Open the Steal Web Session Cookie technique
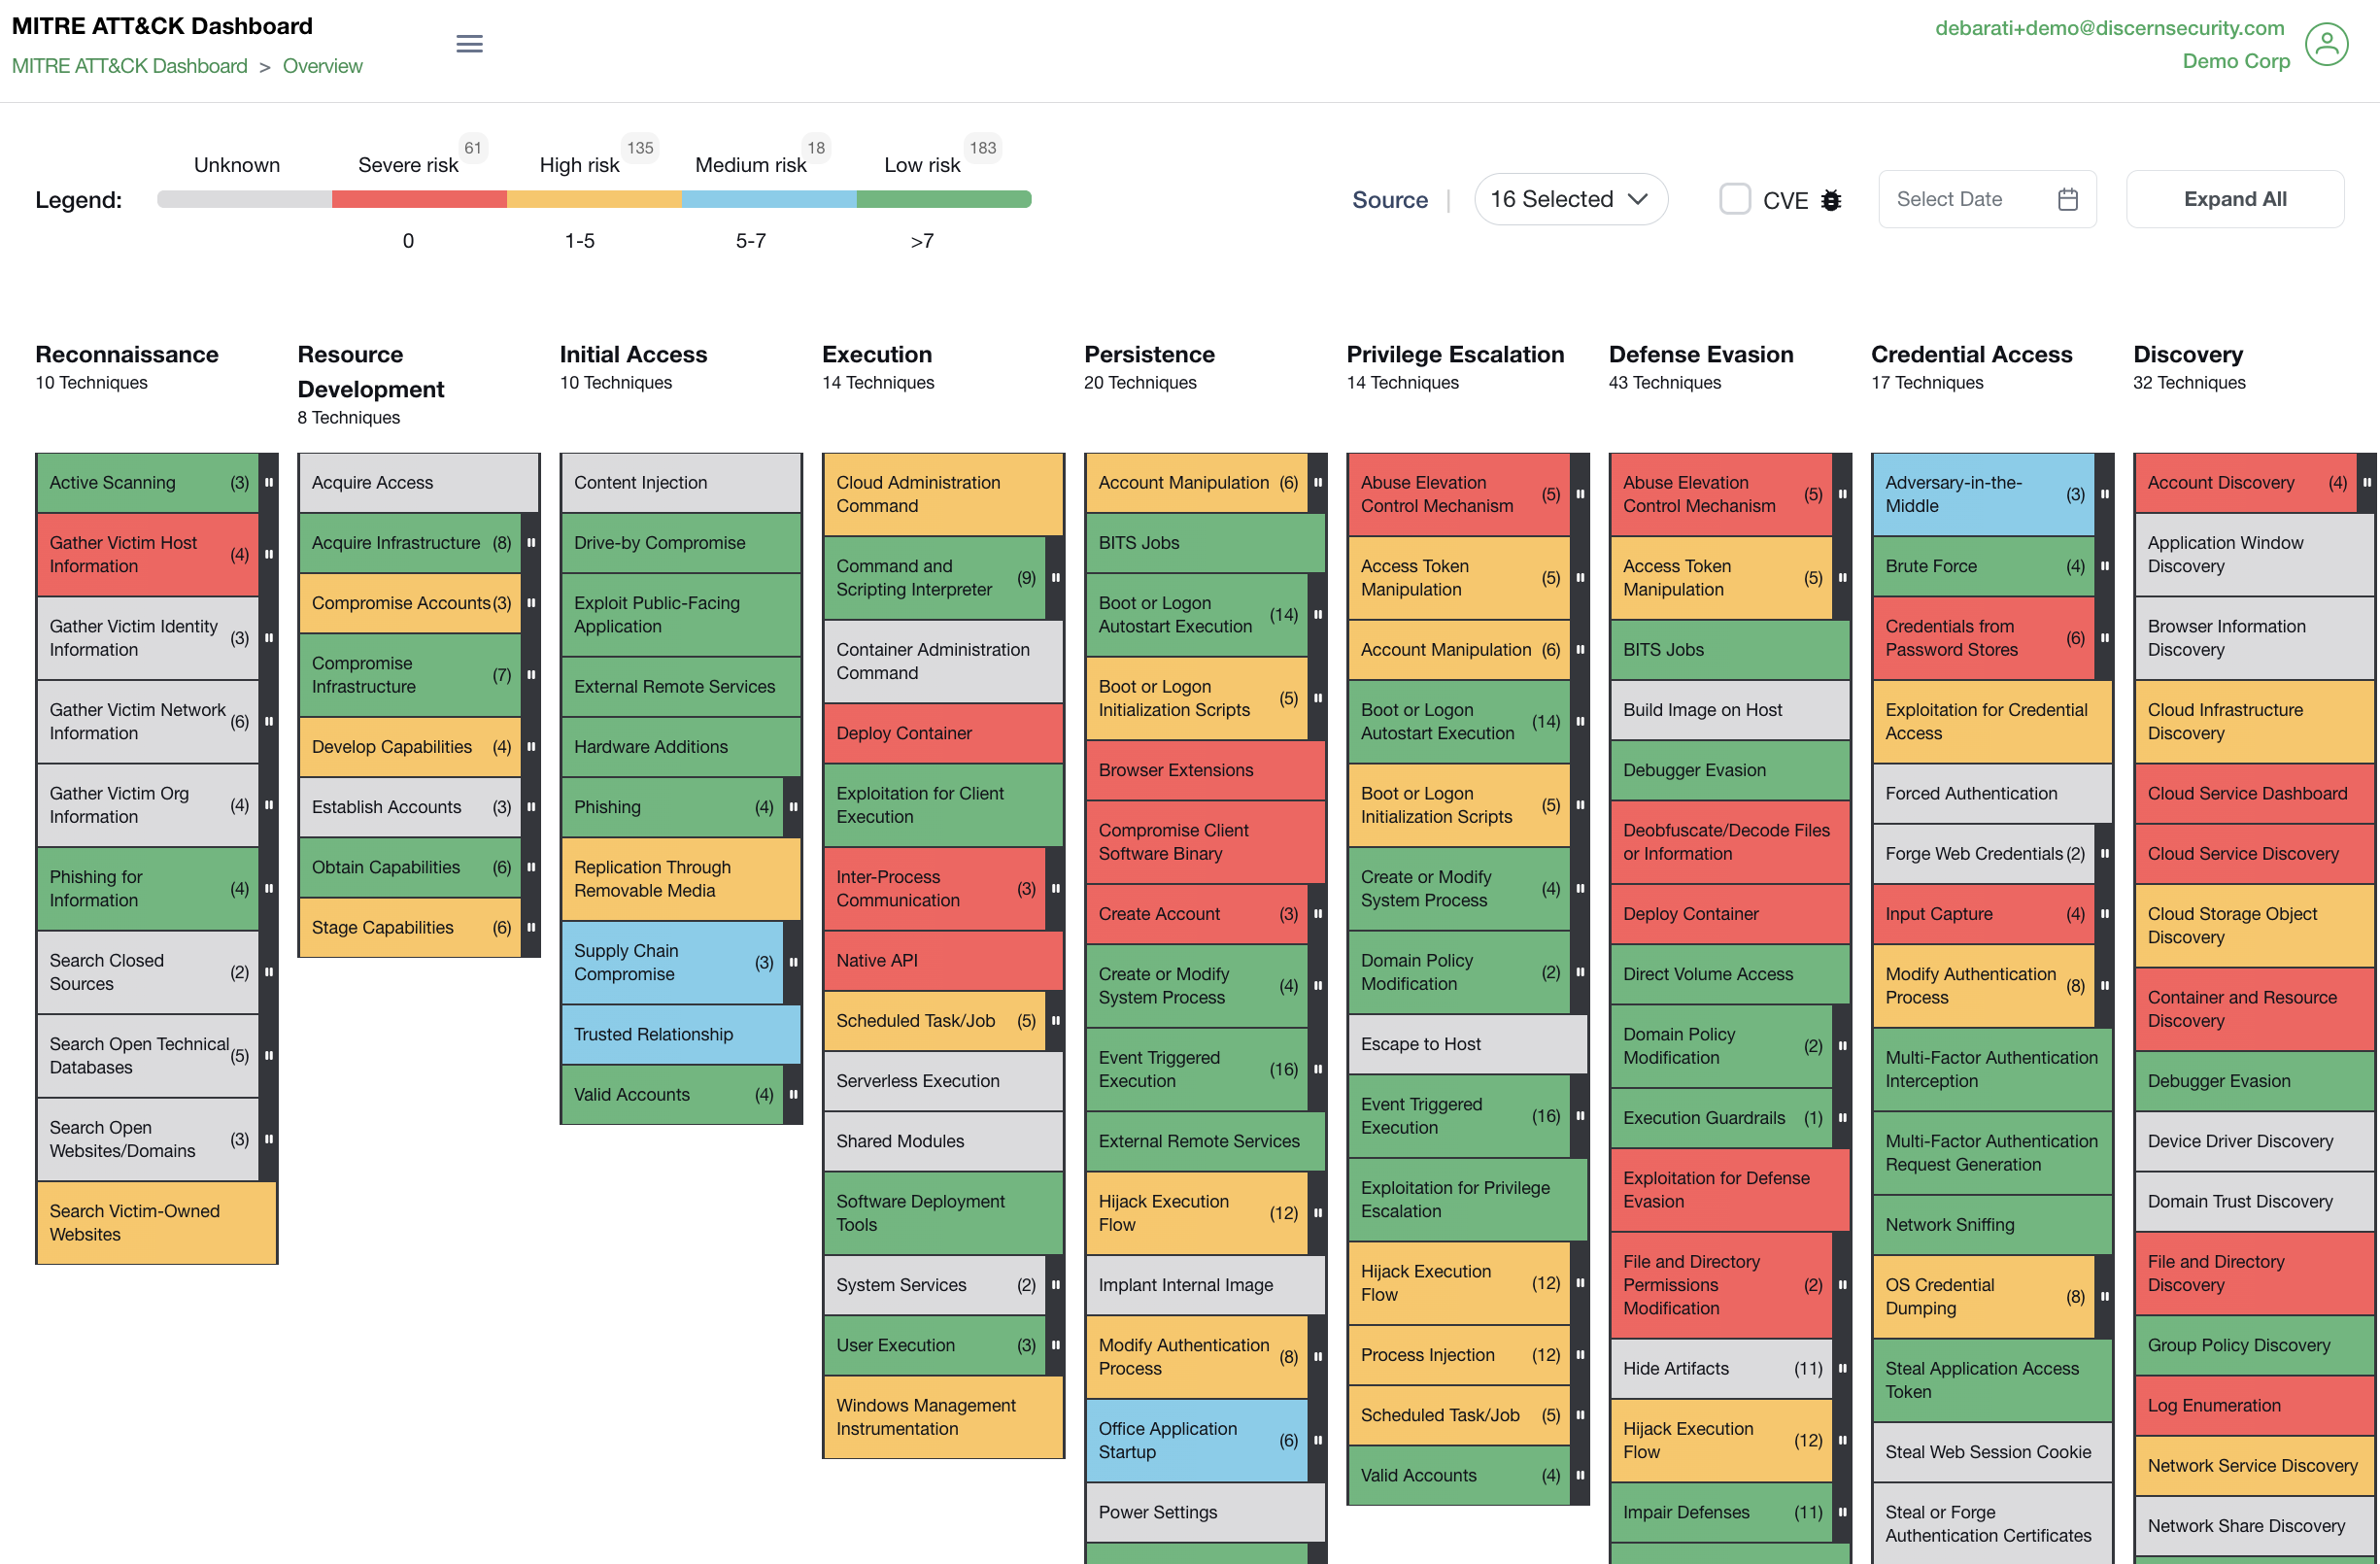This screenshot has height=1564, width=2380. tap(1992, 1453)
